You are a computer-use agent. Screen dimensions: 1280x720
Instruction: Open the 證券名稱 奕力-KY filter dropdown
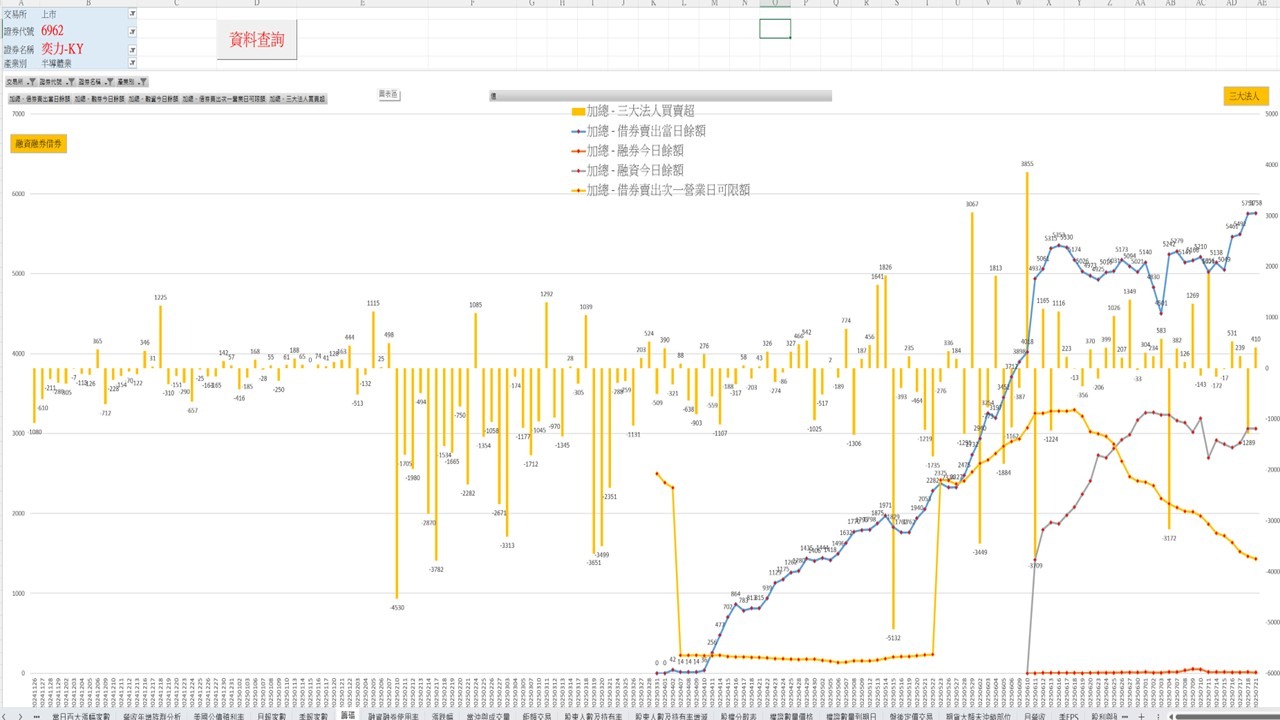click(x=132, y=50)
